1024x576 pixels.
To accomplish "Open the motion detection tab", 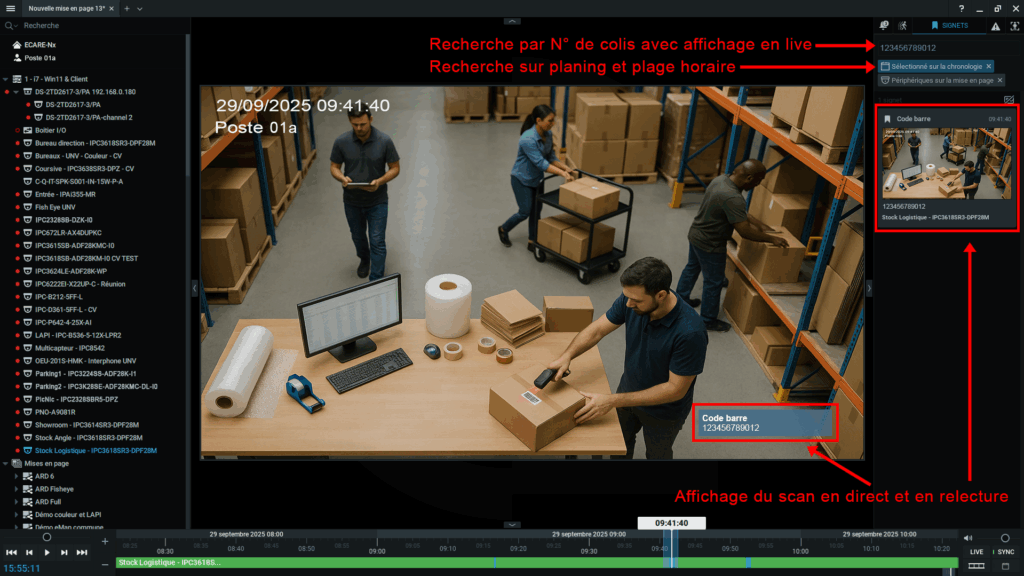I will click(903, 26).
